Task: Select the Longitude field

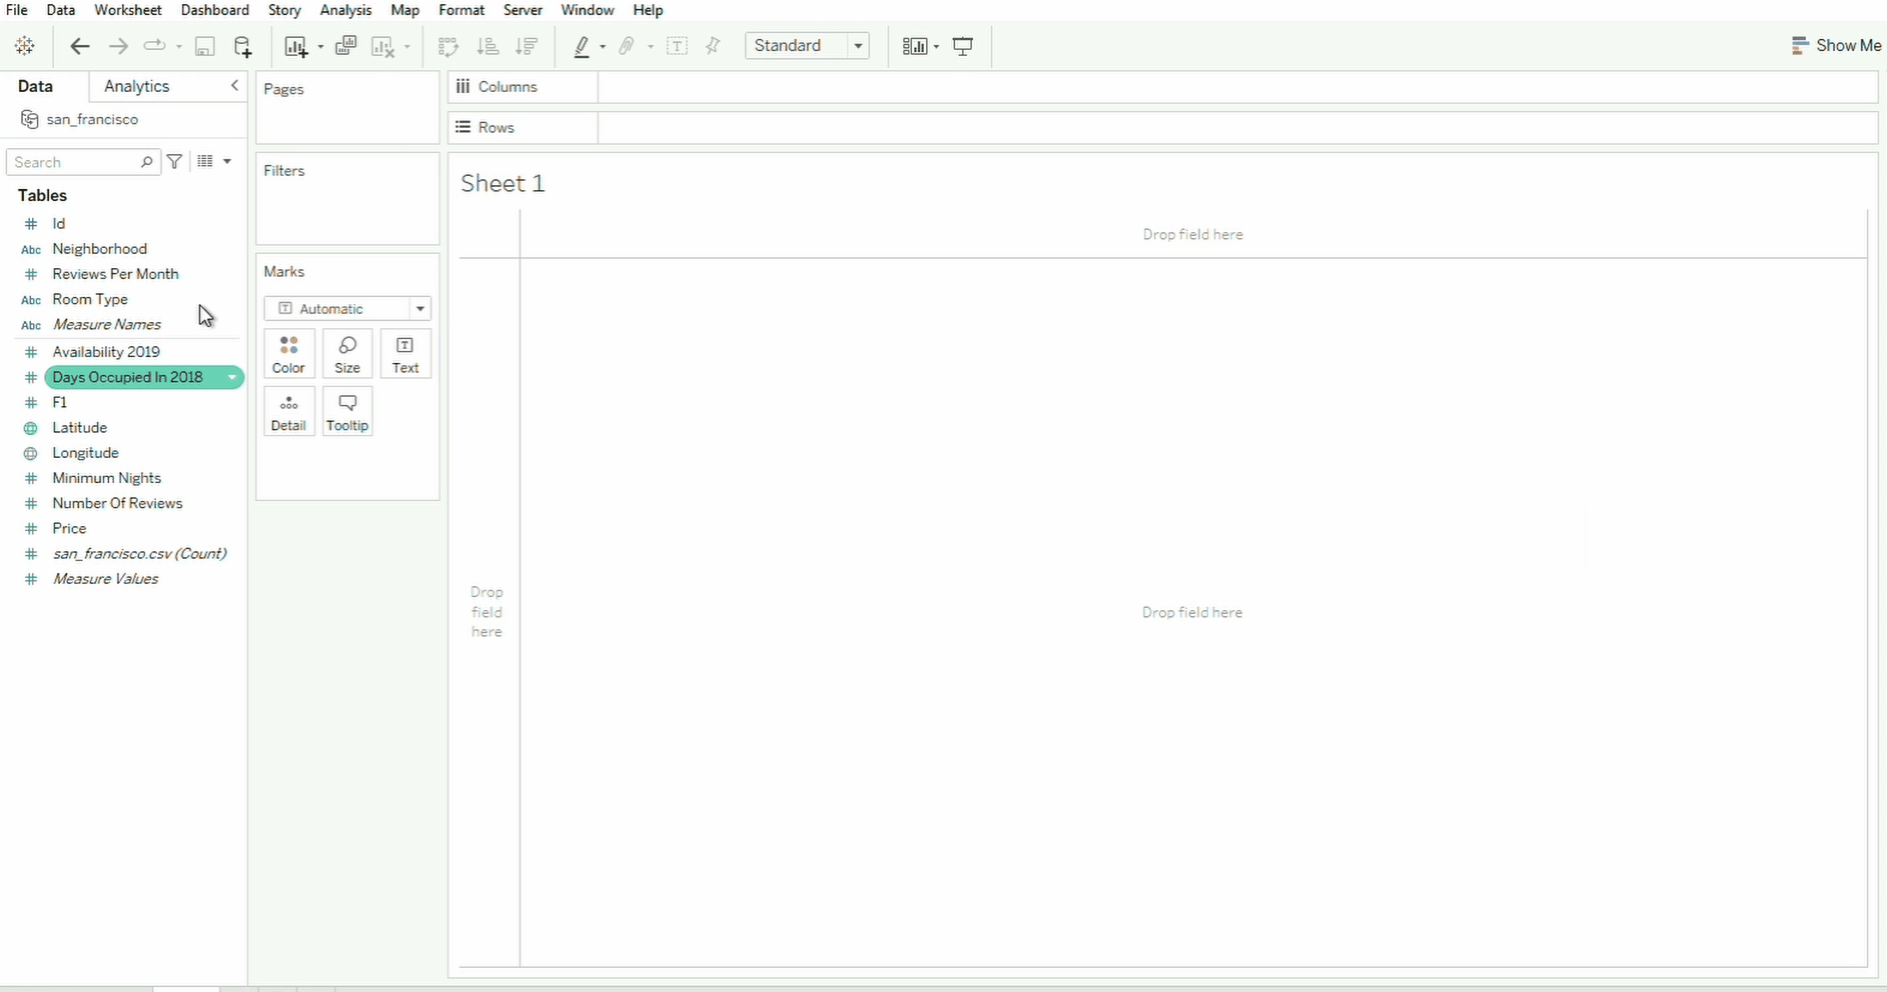Action: pos(86,453)
